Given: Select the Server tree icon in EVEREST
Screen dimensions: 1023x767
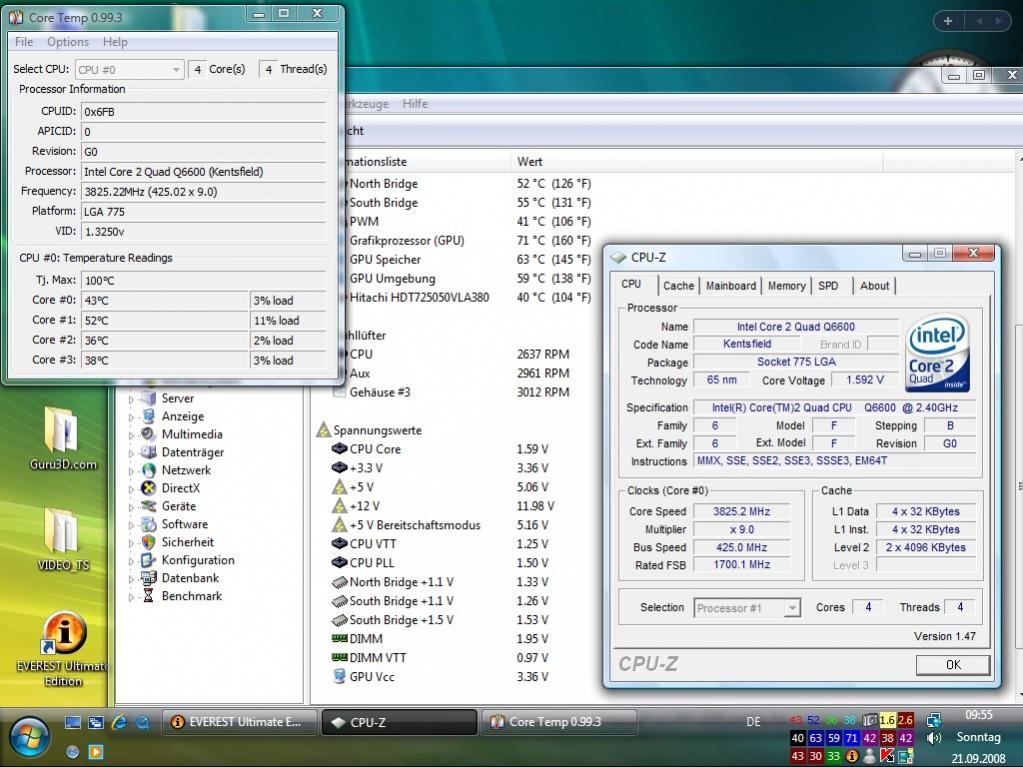Looking at the screenshot, I should click(149, 398).
